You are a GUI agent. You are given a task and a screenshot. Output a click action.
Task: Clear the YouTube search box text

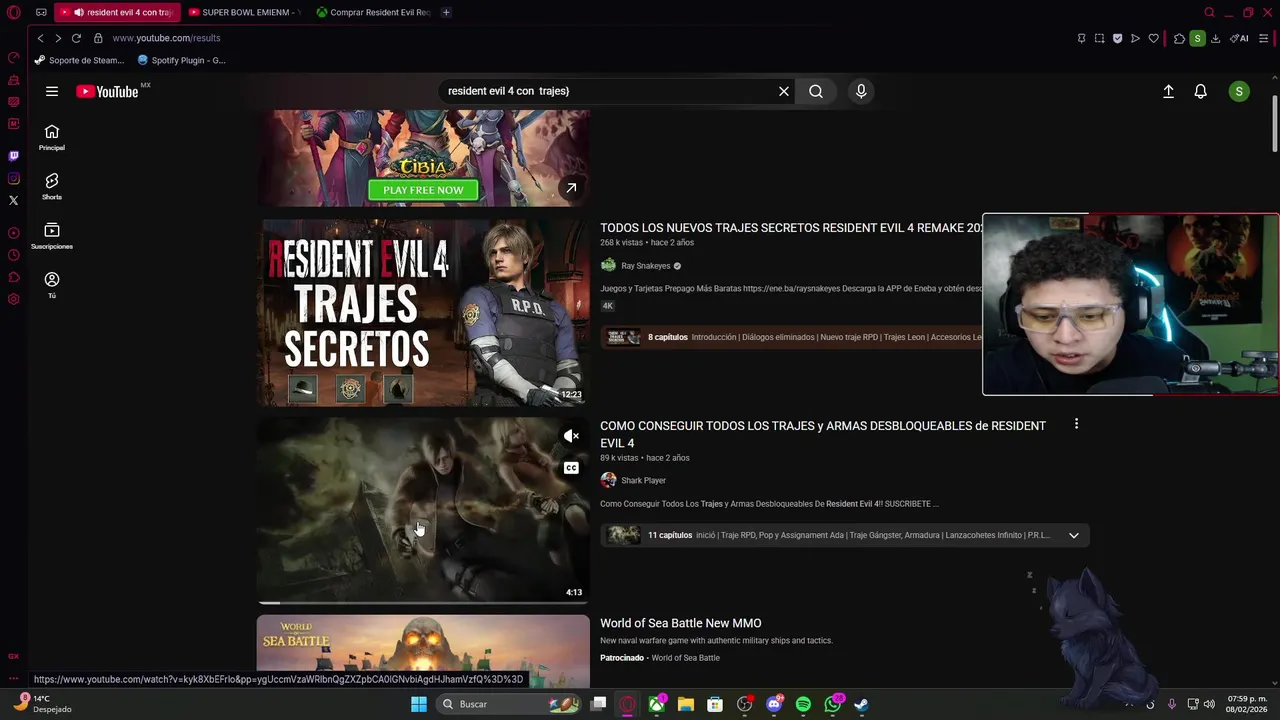coord(784,91)
